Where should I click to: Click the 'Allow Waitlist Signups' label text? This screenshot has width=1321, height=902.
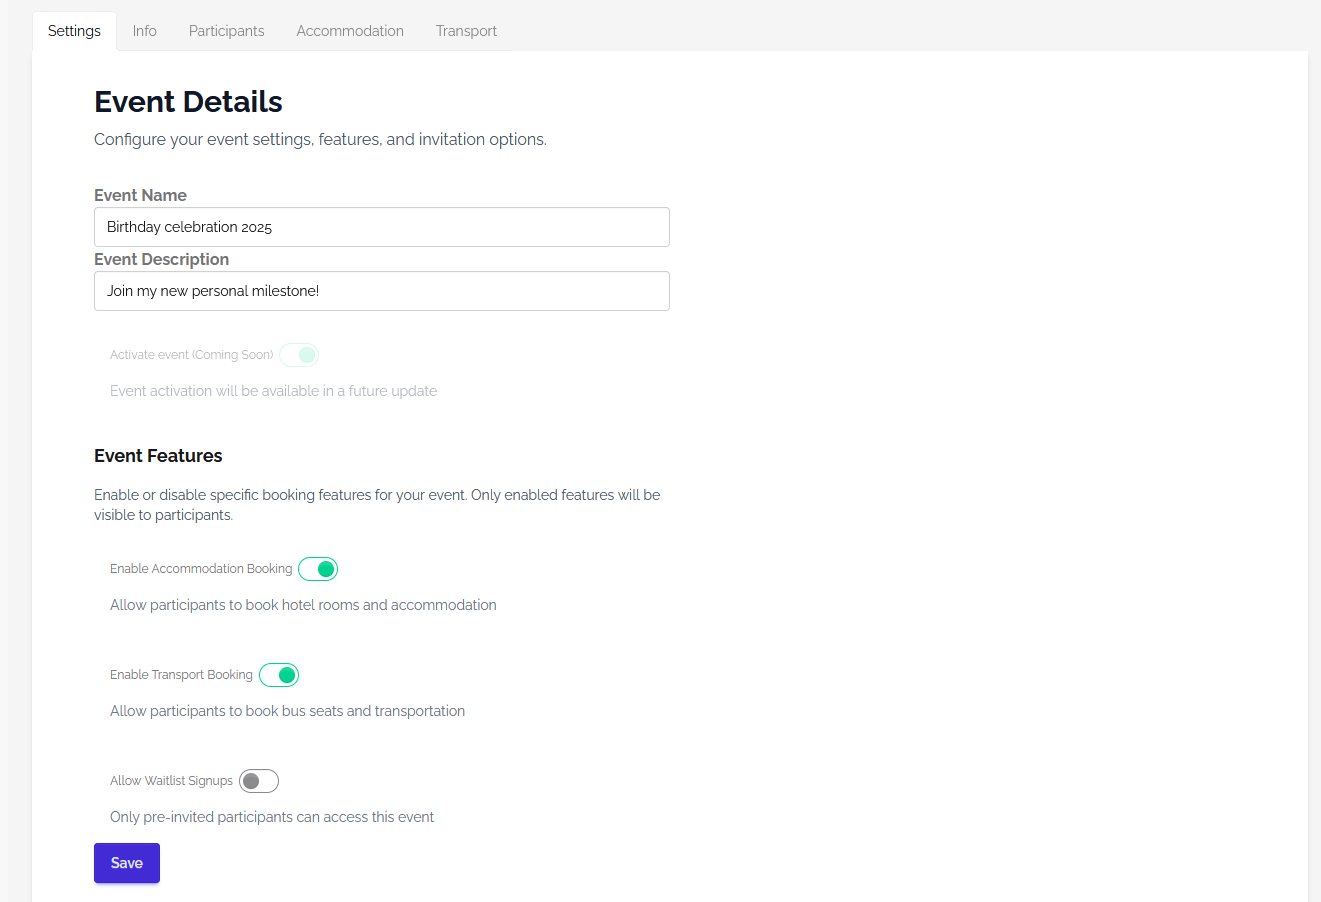[x=171, y=781]
